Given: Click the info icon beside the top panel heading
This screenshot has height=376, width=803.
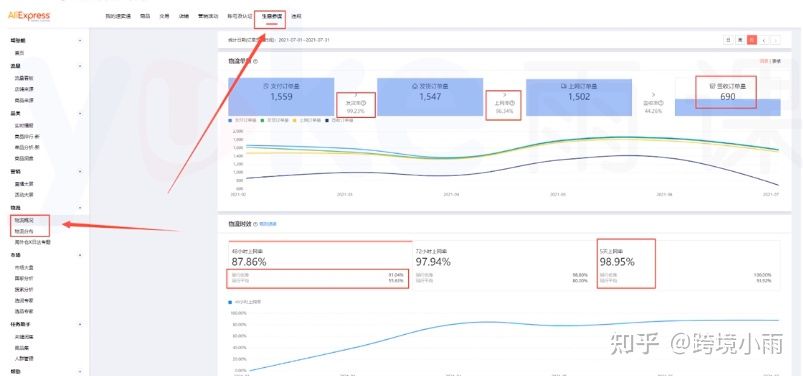Looking at the screenshot, I should point(256,61).
